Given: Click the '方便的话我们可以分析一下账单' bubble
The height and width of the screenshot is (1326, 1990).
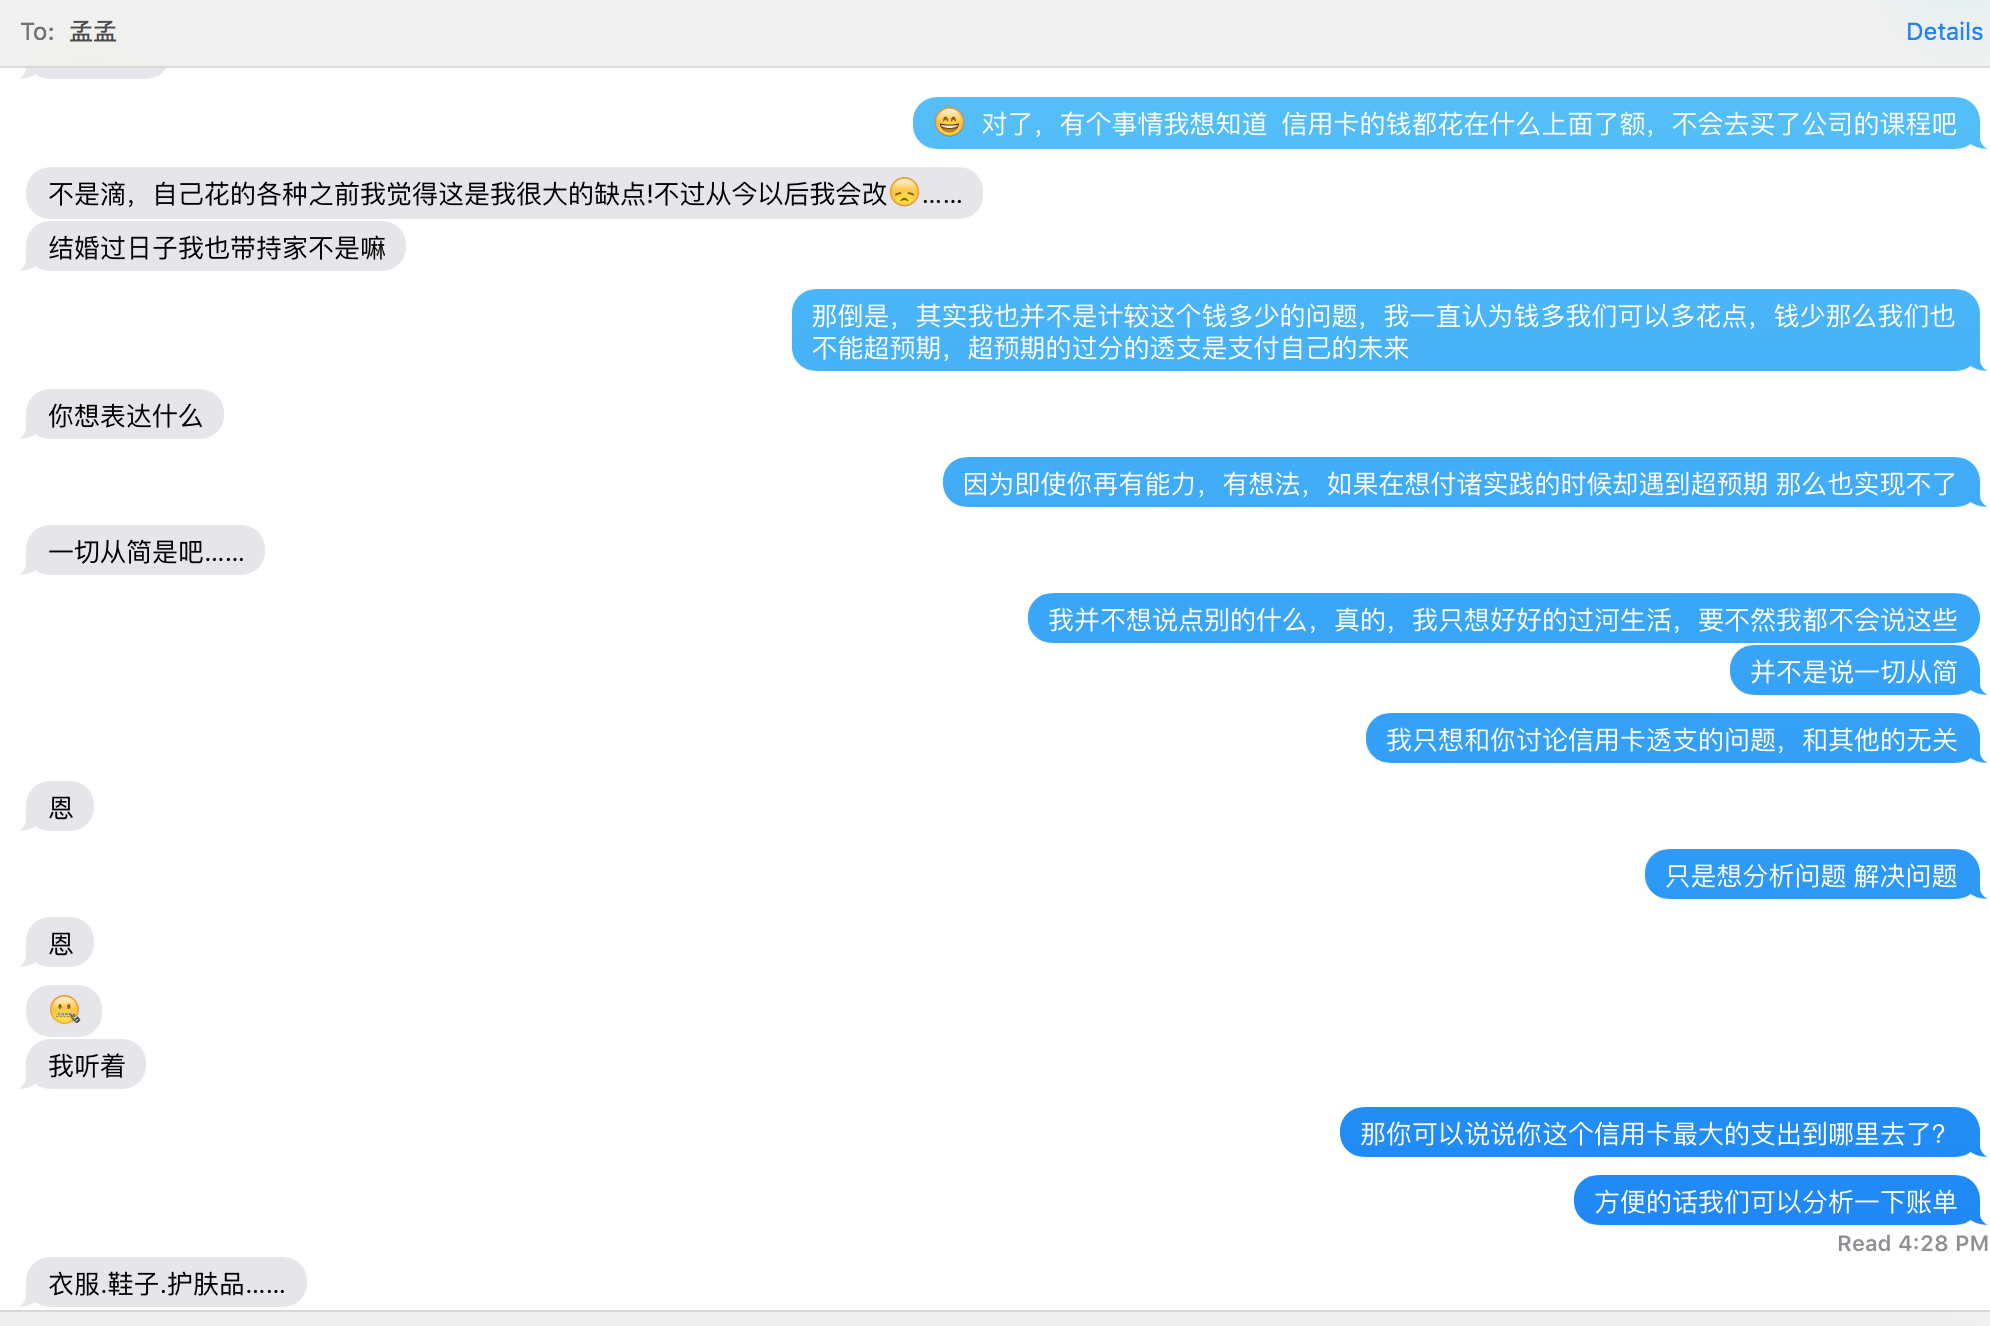Looking at the screenshot, I should 1775,1201.
